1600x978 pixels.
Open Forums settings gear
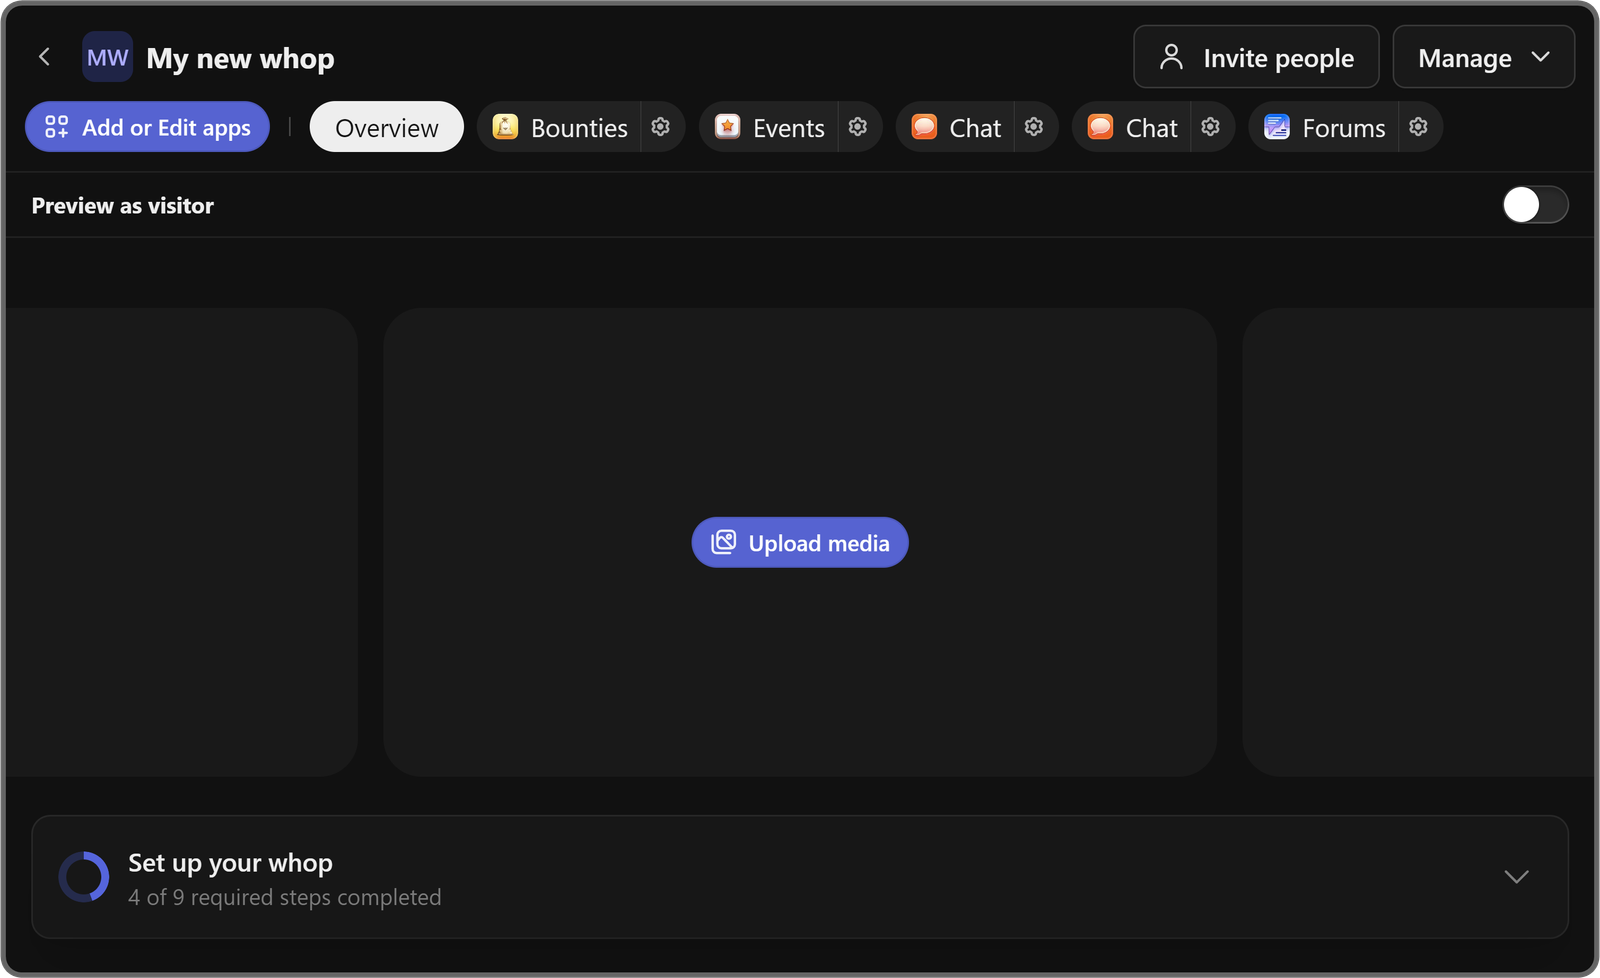pyautogui.click(x=1418, y=127)
